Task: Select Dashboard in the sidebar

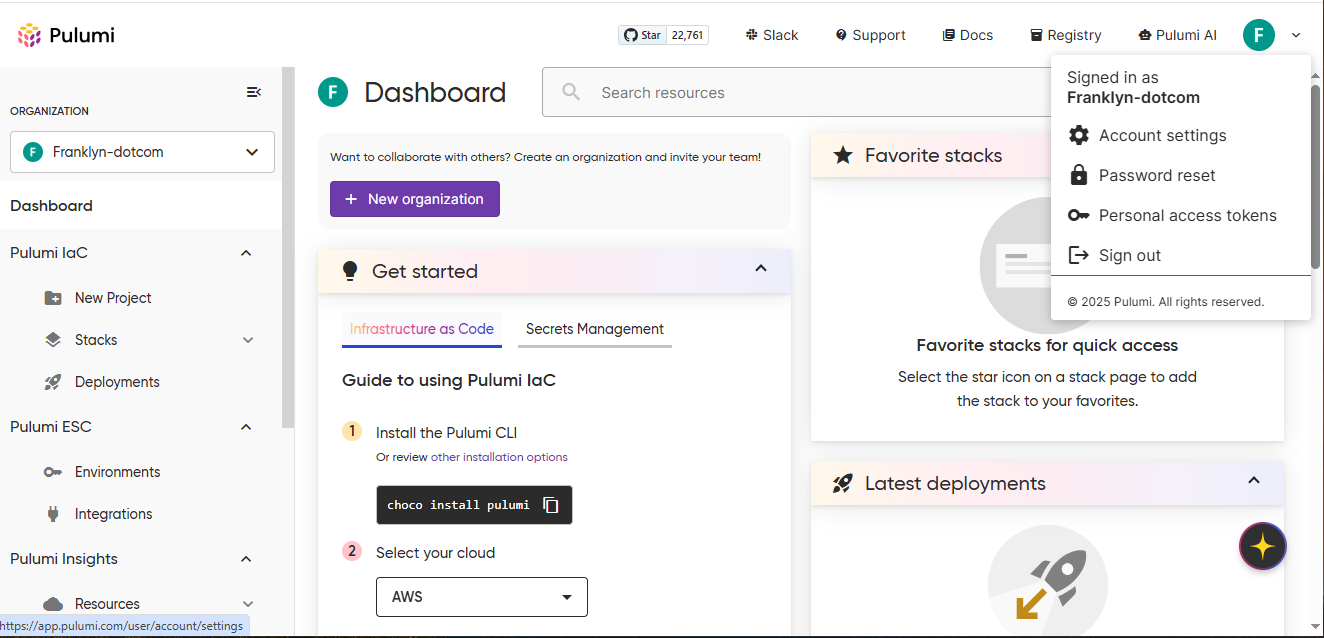Action: click(51, 206)
